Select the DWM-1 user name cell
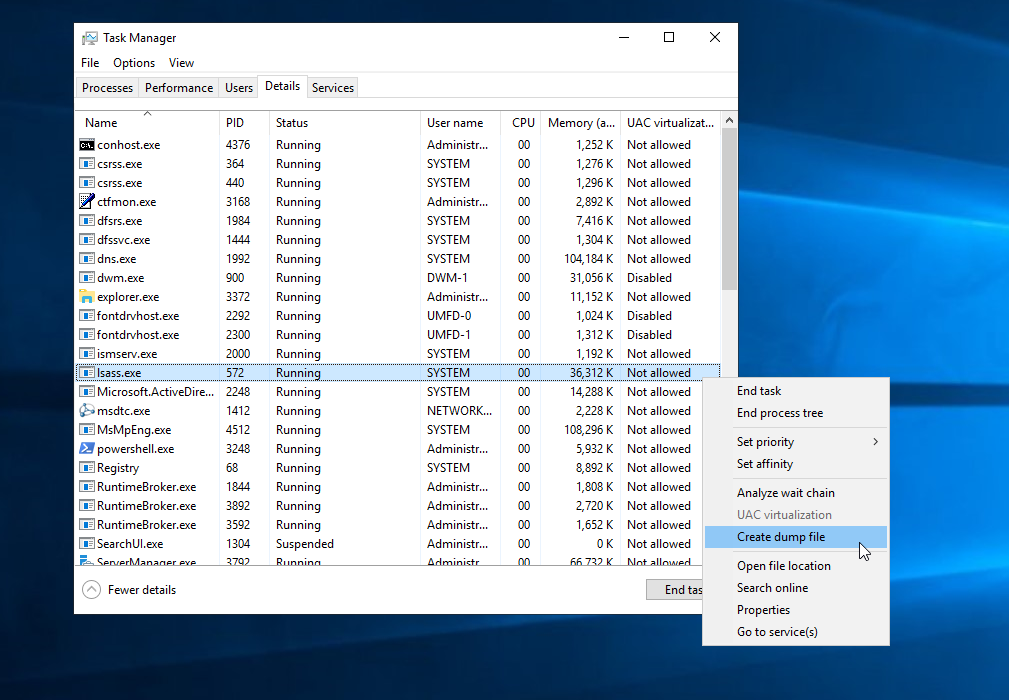This screenshot has width=1009, height=700. 449,278
